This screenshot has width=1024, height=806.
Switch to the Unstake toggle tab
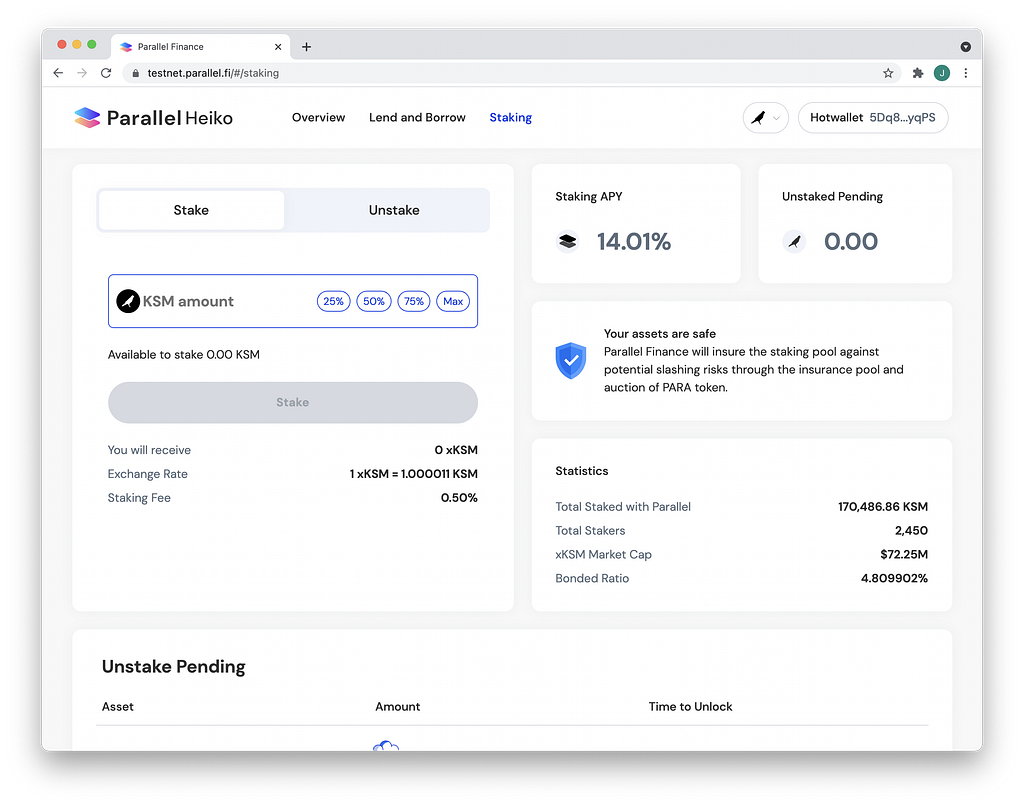point(394,210)
